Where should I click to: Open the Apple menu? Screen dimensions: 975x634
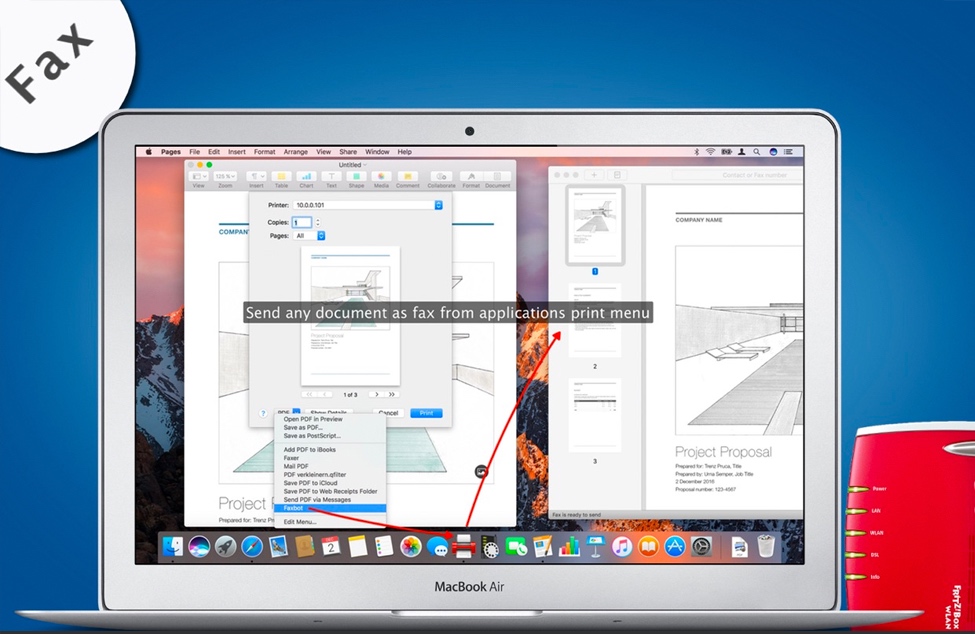[149, 152]
